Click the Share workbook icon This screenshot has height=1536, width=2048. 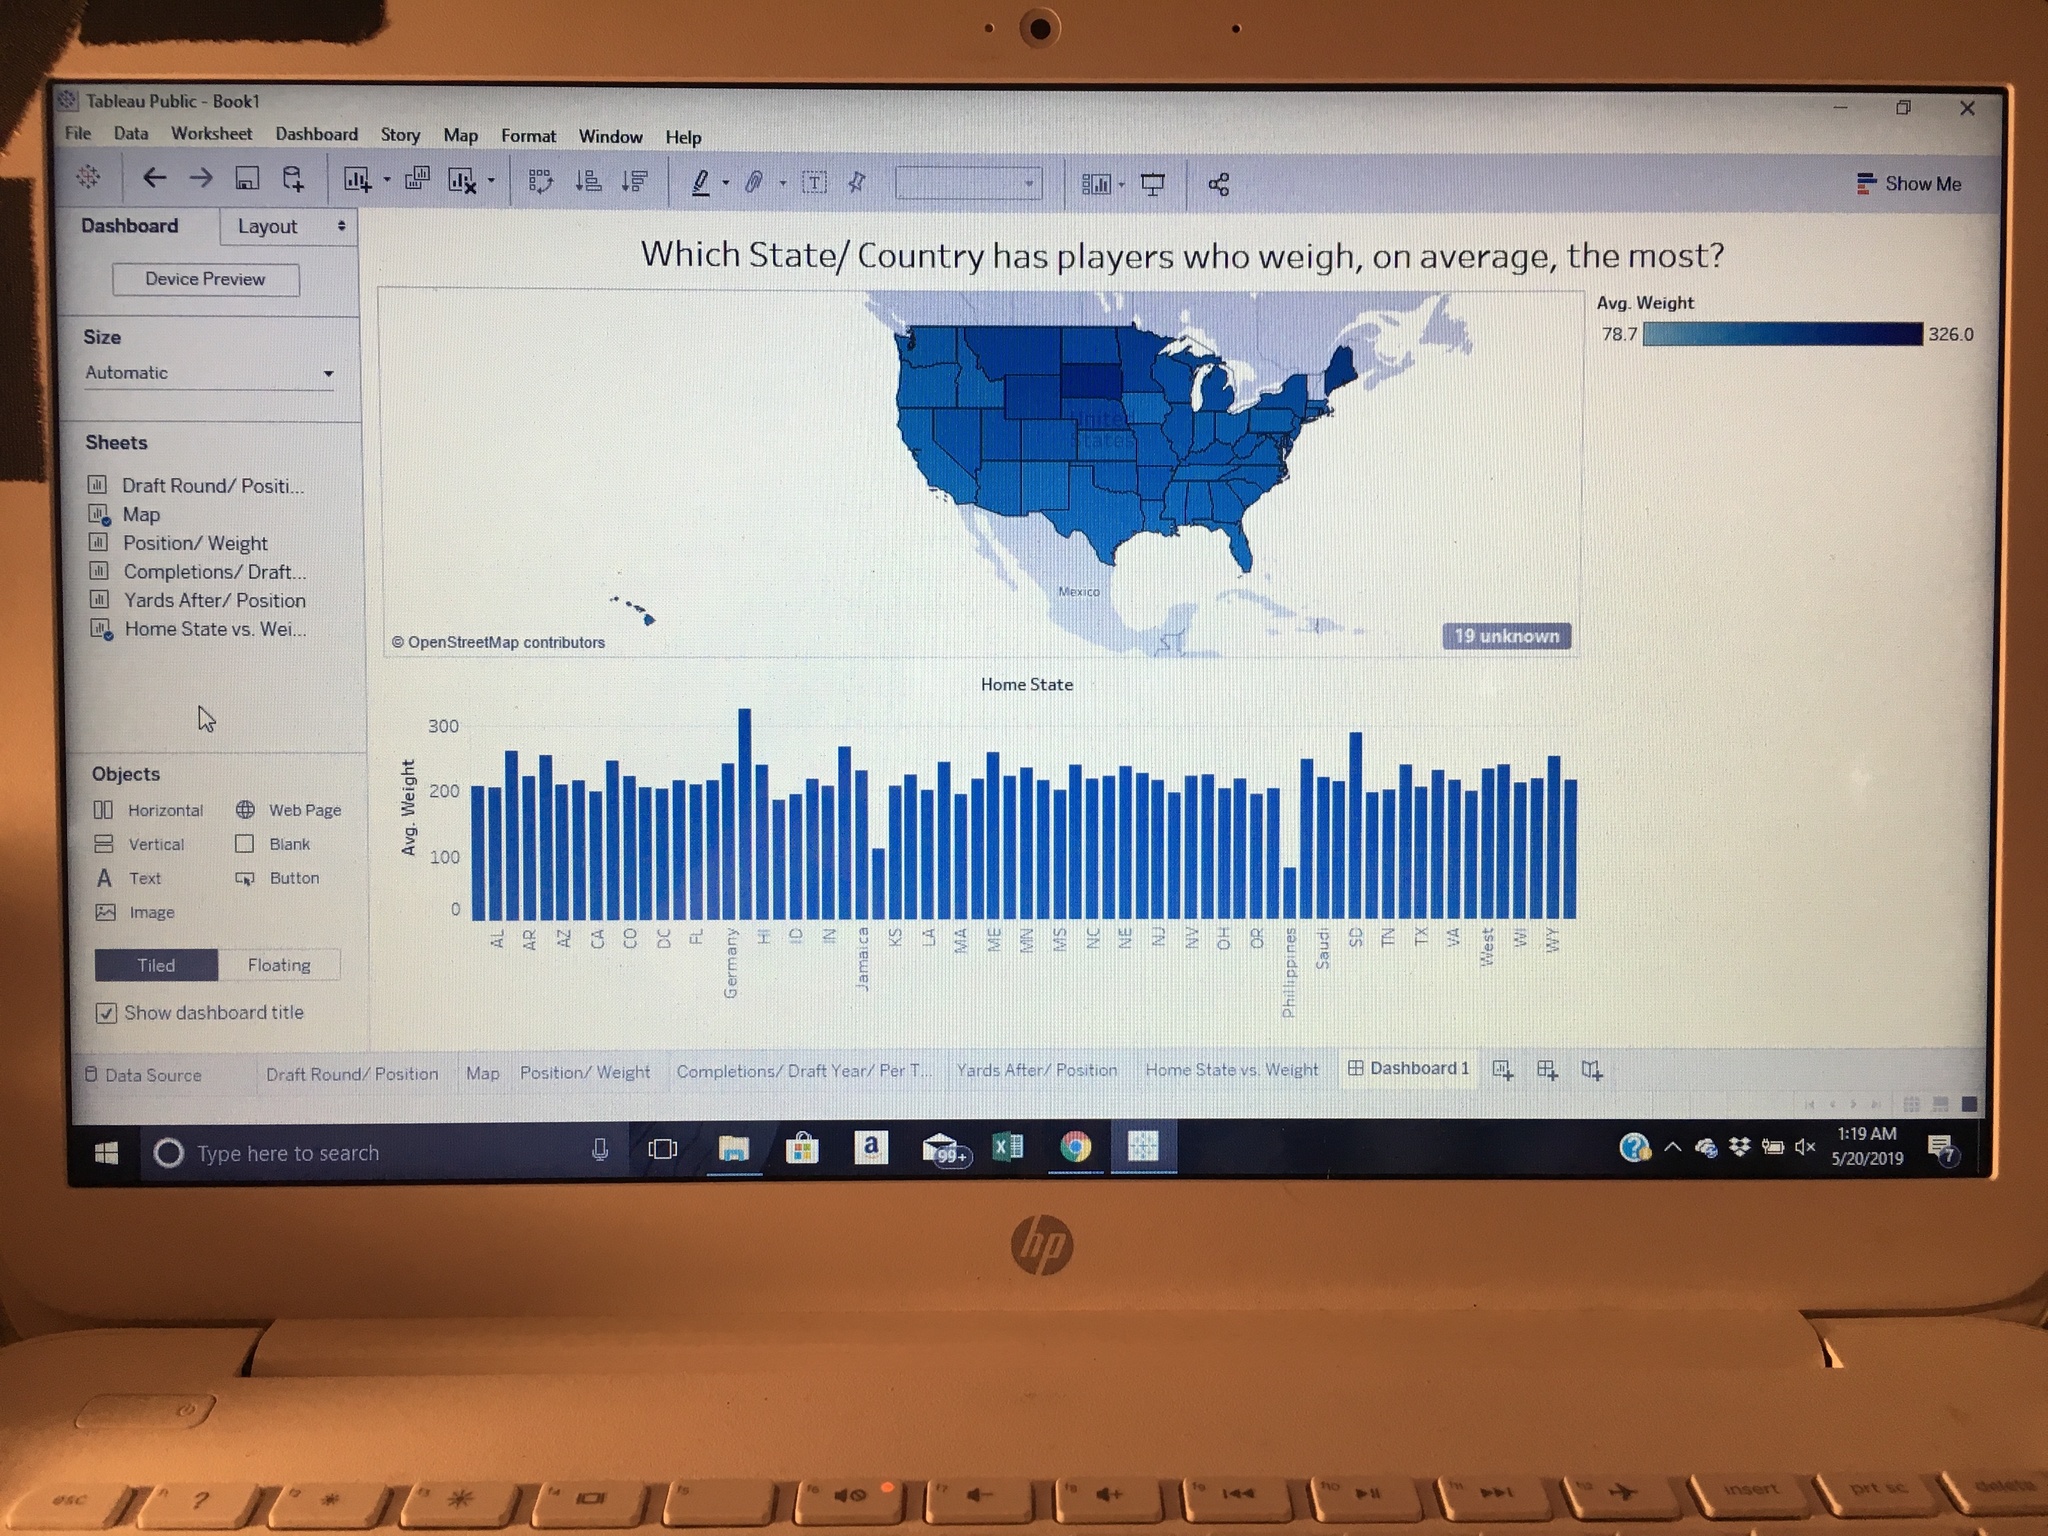click(1218, 184)
